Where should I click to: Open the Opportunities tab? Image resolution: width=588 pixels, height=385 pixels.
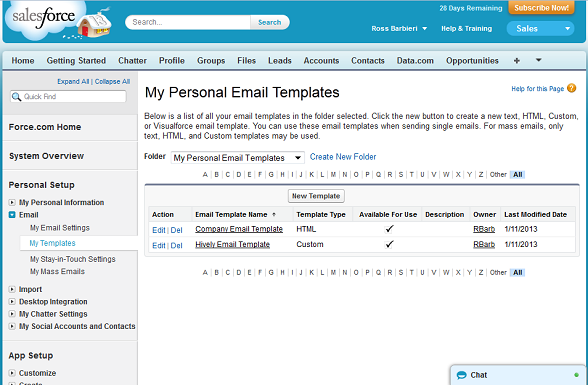tap(472, 61)
